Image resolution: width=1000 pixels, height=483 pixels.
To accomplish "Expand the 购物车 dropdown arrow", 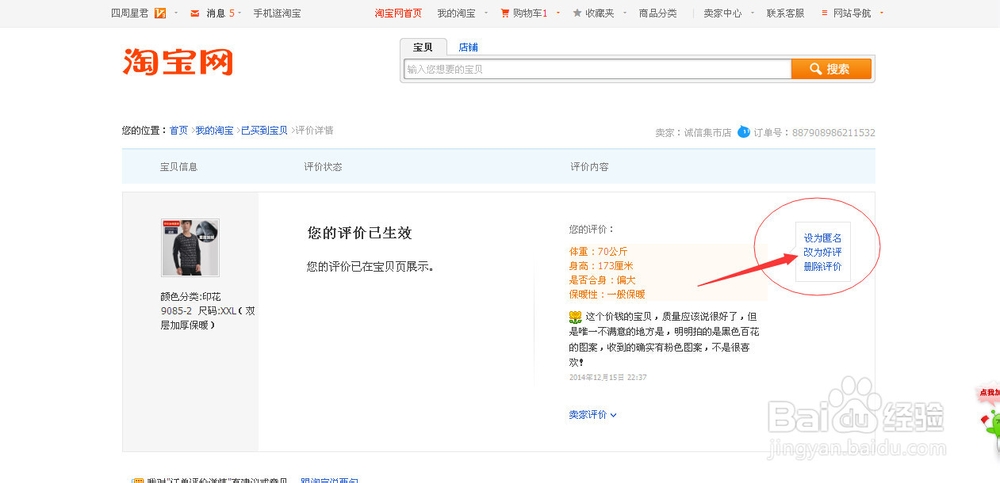I will pos(558,13).
